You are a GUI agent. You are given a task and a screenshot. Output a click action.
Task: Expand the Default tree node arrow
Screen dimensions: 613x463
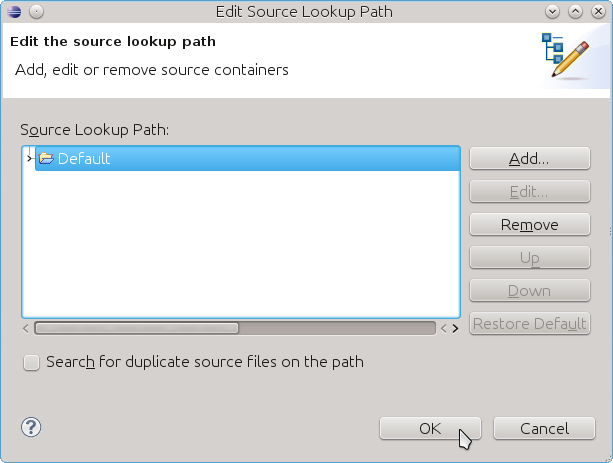tap(29, 158)
